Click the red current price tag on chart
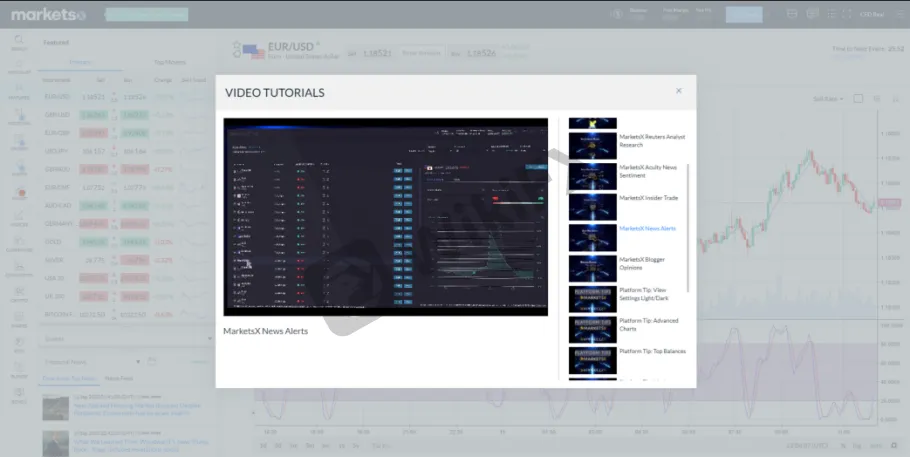910x458 pixels. [x=889, y=203]
